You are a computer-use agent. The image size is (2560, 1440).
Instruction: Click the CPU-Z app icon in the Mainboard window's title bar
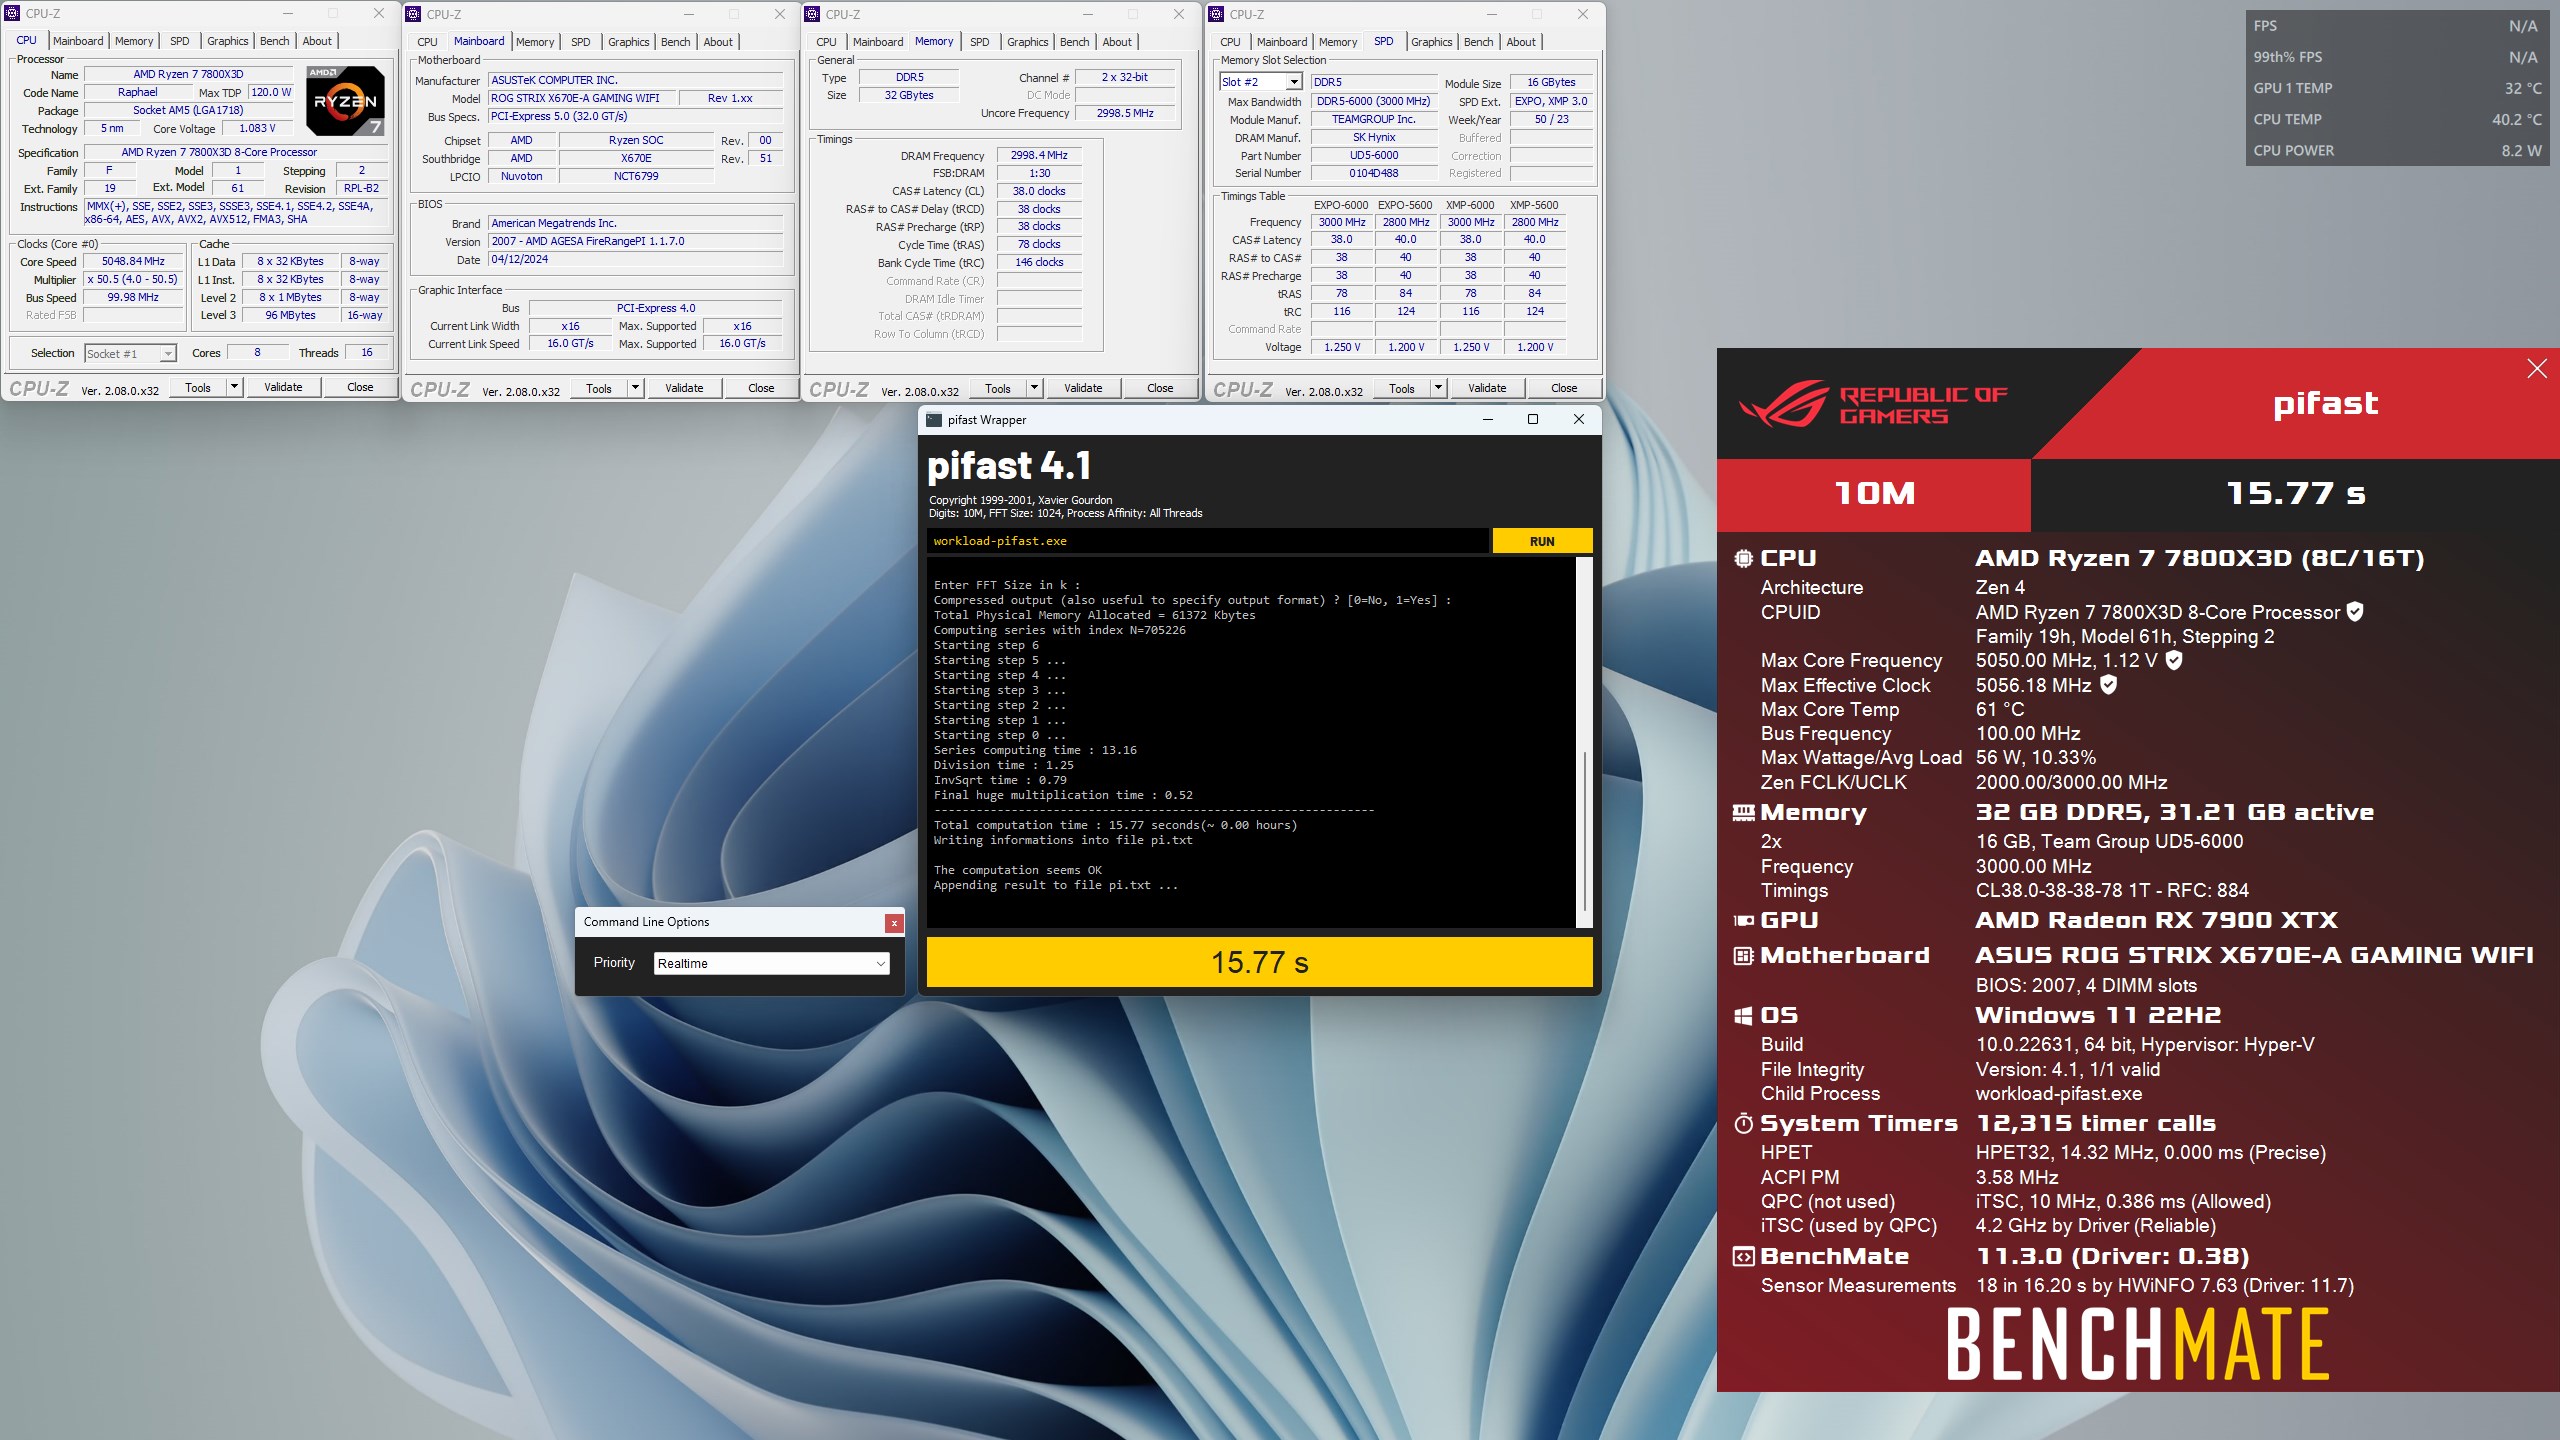[x=414, y=14]
